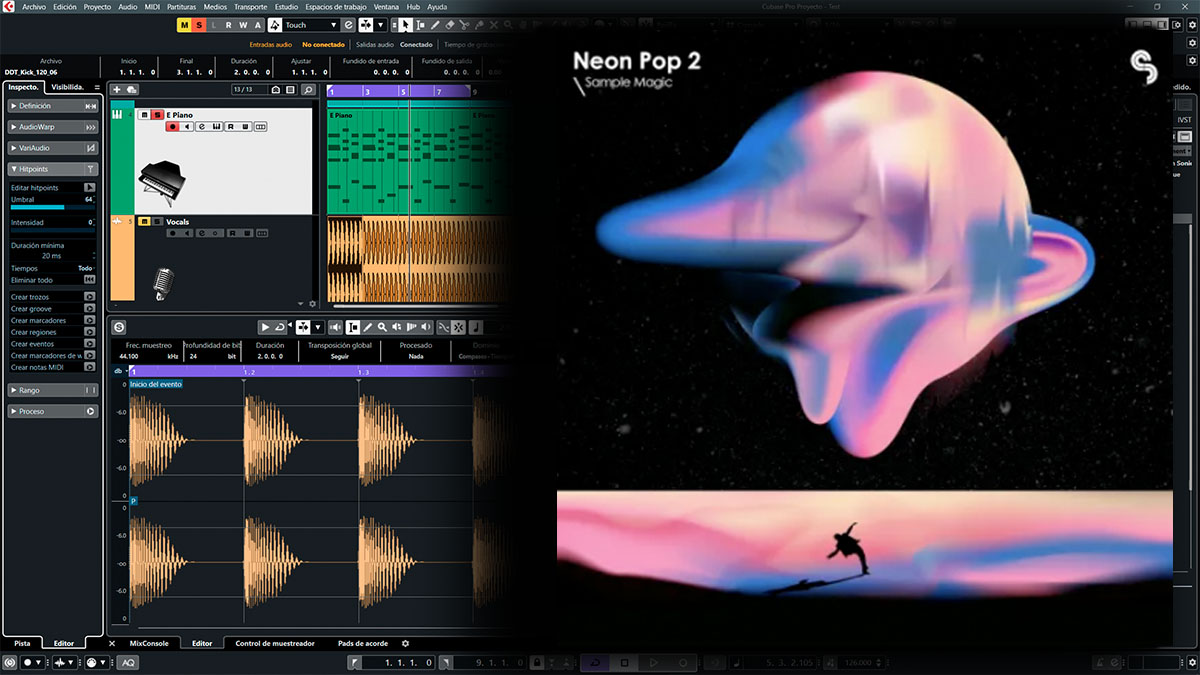Screen dimensions: 1200x675
Task: Expand the Proceso inspector section
Action: pyautogui.click(x=54, y=411)
